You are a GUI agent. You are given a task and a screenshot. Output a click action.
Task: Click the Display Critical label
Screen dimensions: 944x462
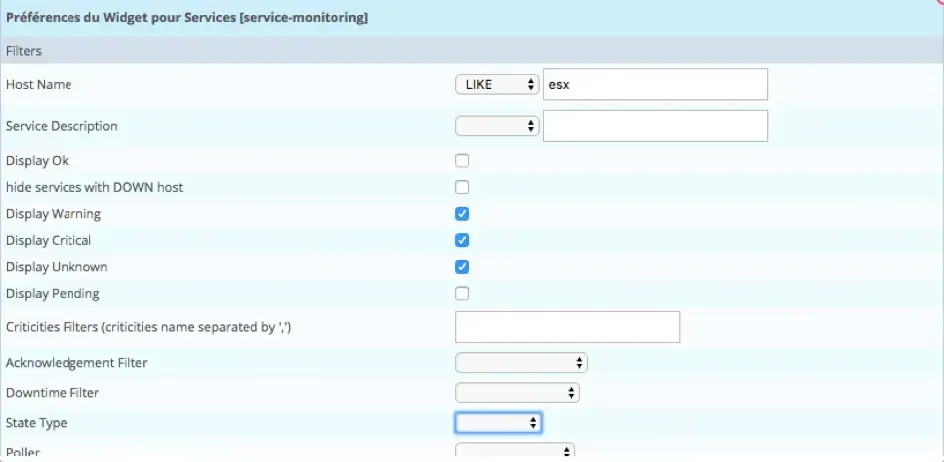tap(48, 240)
